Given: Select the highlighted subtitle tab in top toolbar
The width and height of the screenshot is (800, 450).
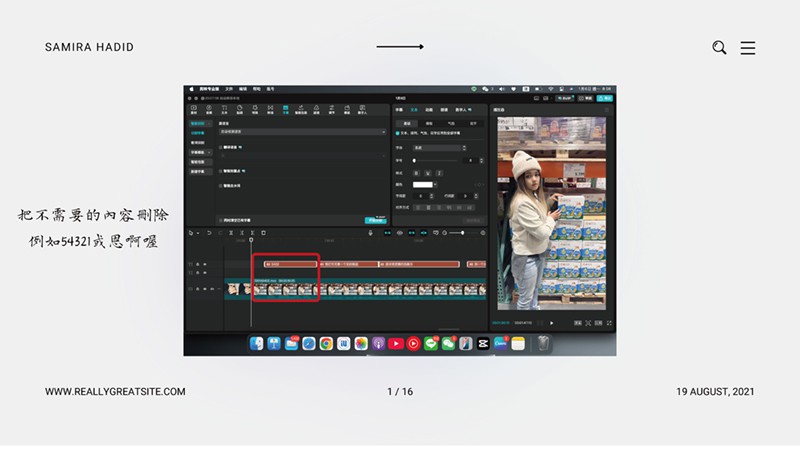Looking at the screenshot, I should (285, 109).
